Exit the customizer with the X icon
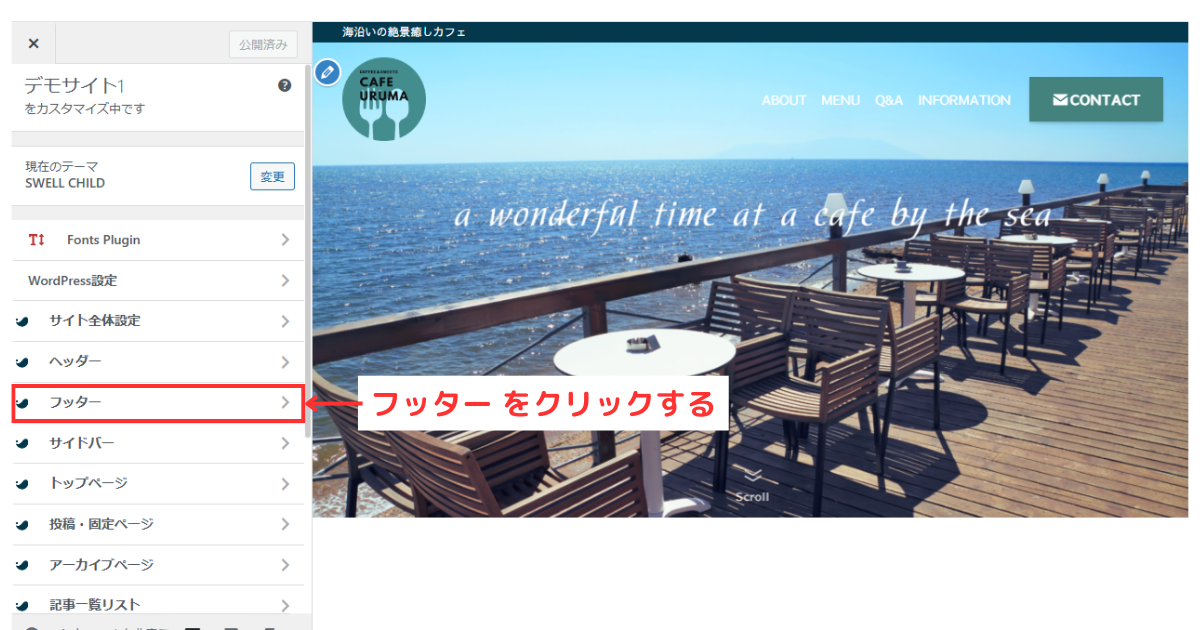 click(33, 43)
